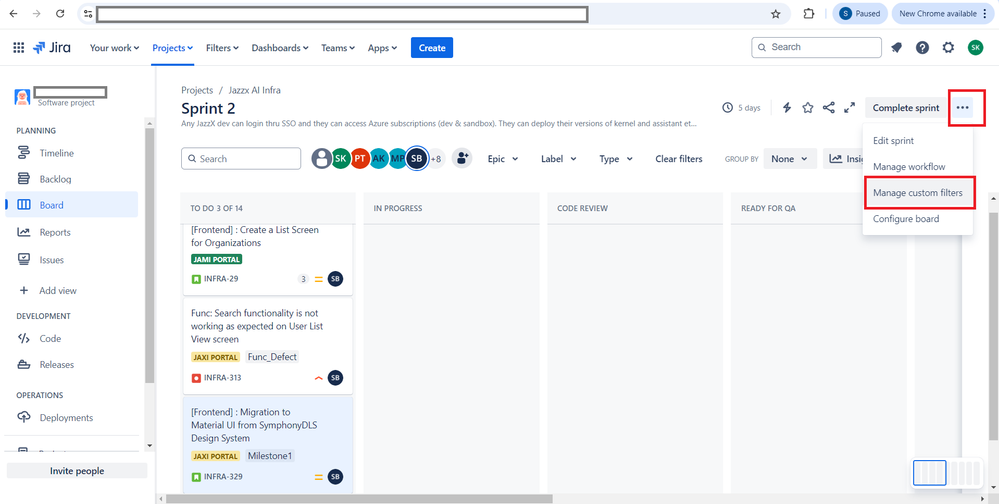Viewport: 999px width, 504px height.
Task: Click the board search field
Action: tap(241, 159)
